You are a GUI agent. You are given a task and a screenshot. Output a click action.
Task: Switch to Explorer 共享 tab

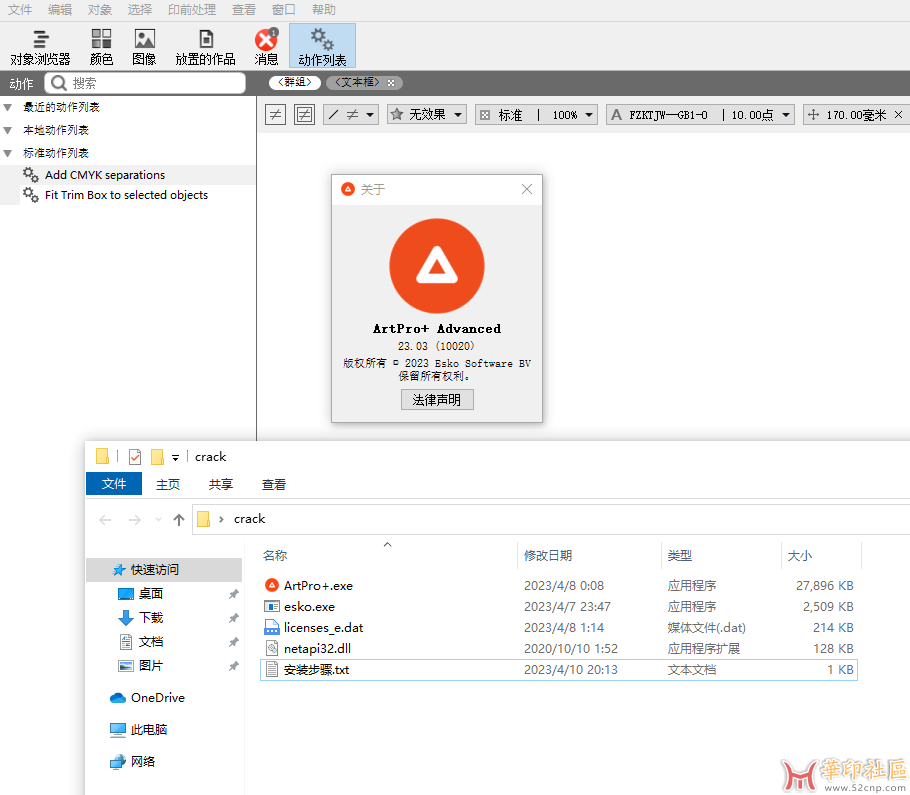[x=221, y=485]
